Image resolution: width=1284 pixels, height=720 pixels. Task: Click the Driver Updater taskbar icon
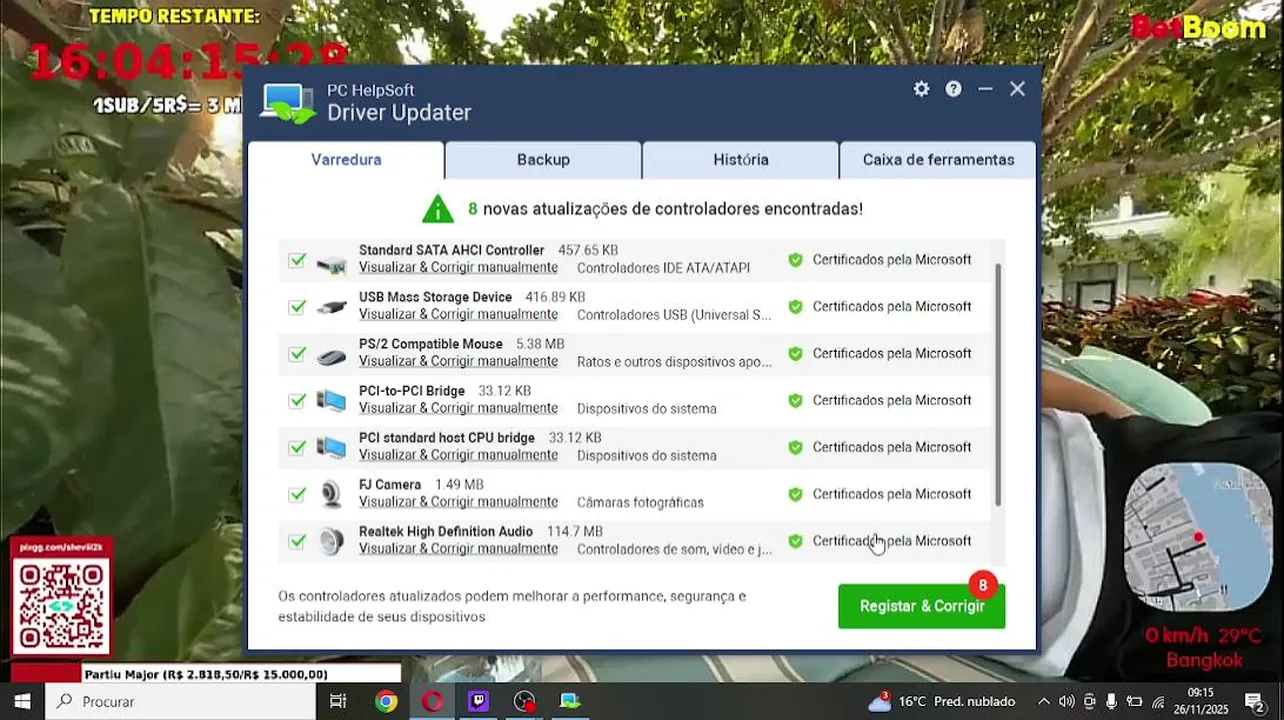[x=570, y=701]
